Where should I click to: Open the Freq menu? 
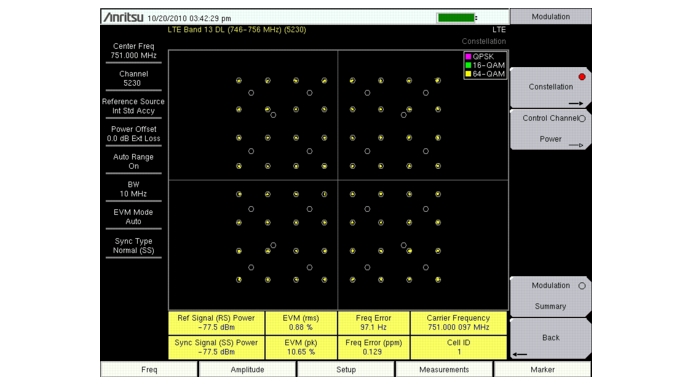pyautogui.click(x=149, y=369)
